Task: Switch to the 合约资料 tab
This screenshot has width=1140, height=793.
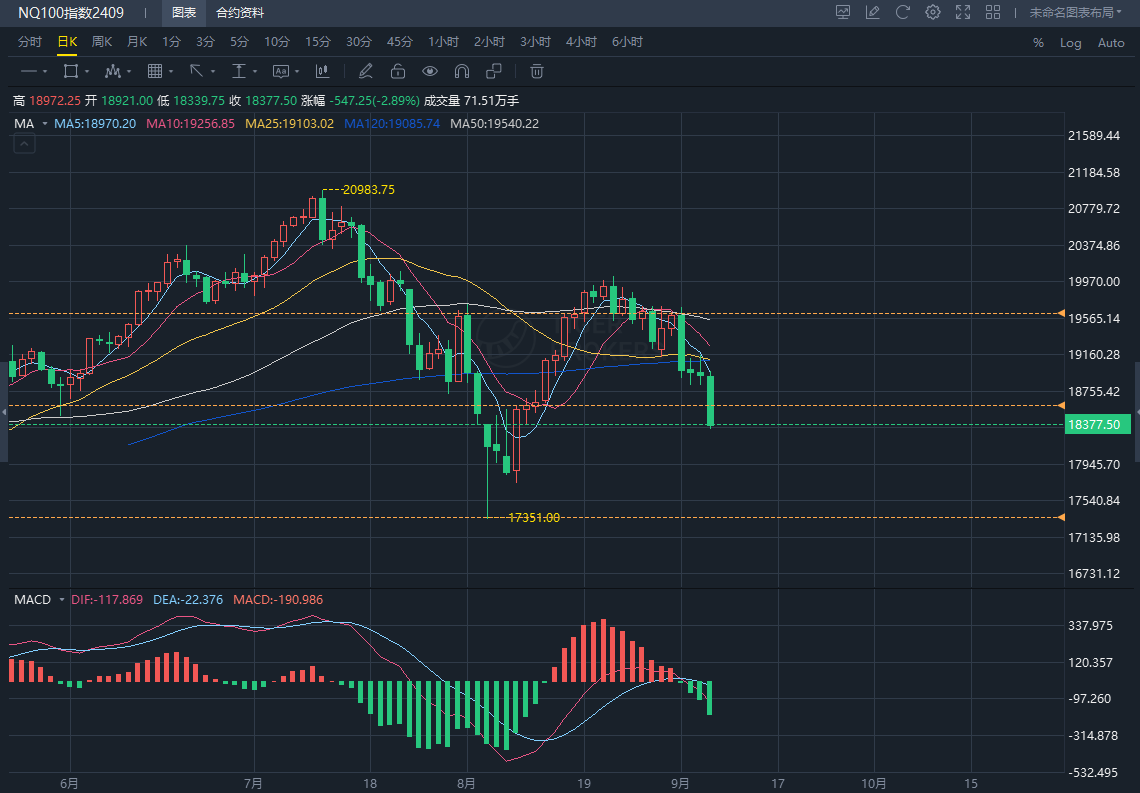Action: tap(240, 13)
